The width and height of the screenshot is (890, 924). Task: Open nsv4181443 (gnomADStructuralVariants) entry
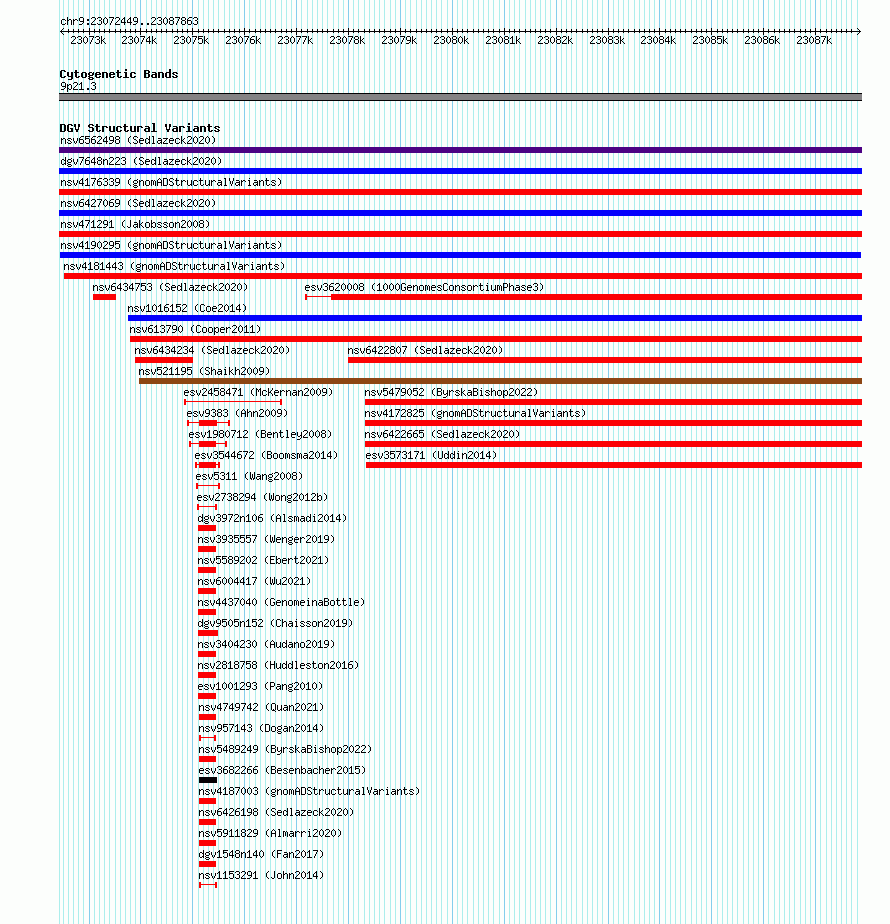[x=174, y=266]
